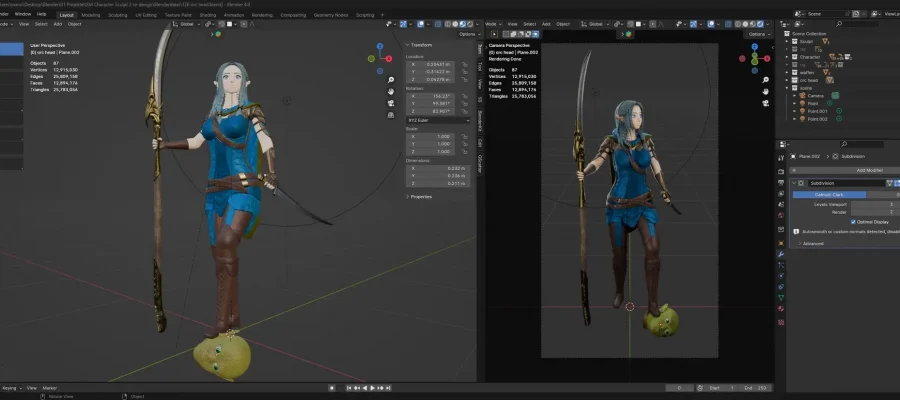Switch to the Modeling workspace tab
Viewport: 900px width, 400px height.
coord(91,15)
